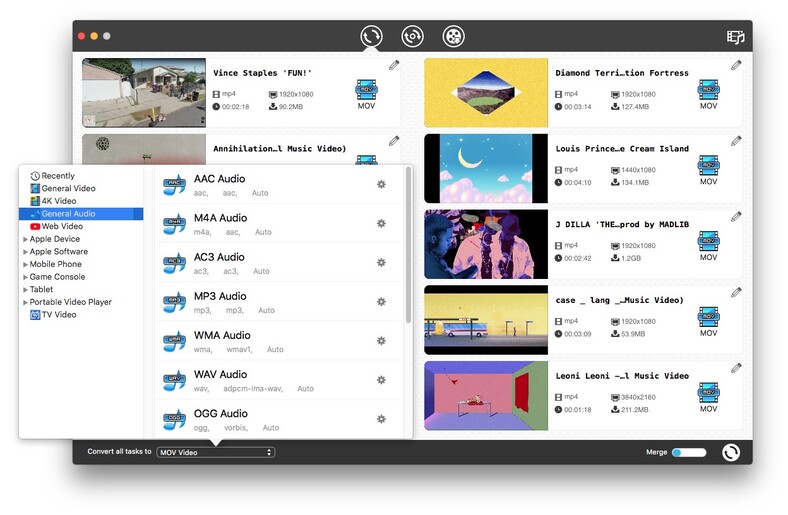This screenshot has height=515, width=788.
Task: Choose the MP3 Audio format
Action: pos(279,302)
